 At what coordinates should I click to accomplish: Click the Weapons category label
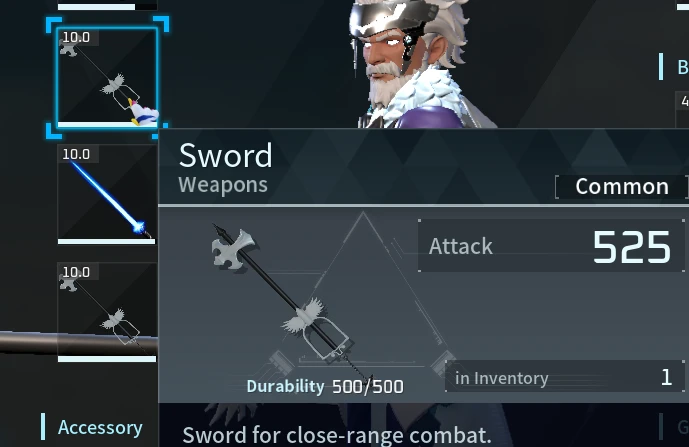click(223, 185)
